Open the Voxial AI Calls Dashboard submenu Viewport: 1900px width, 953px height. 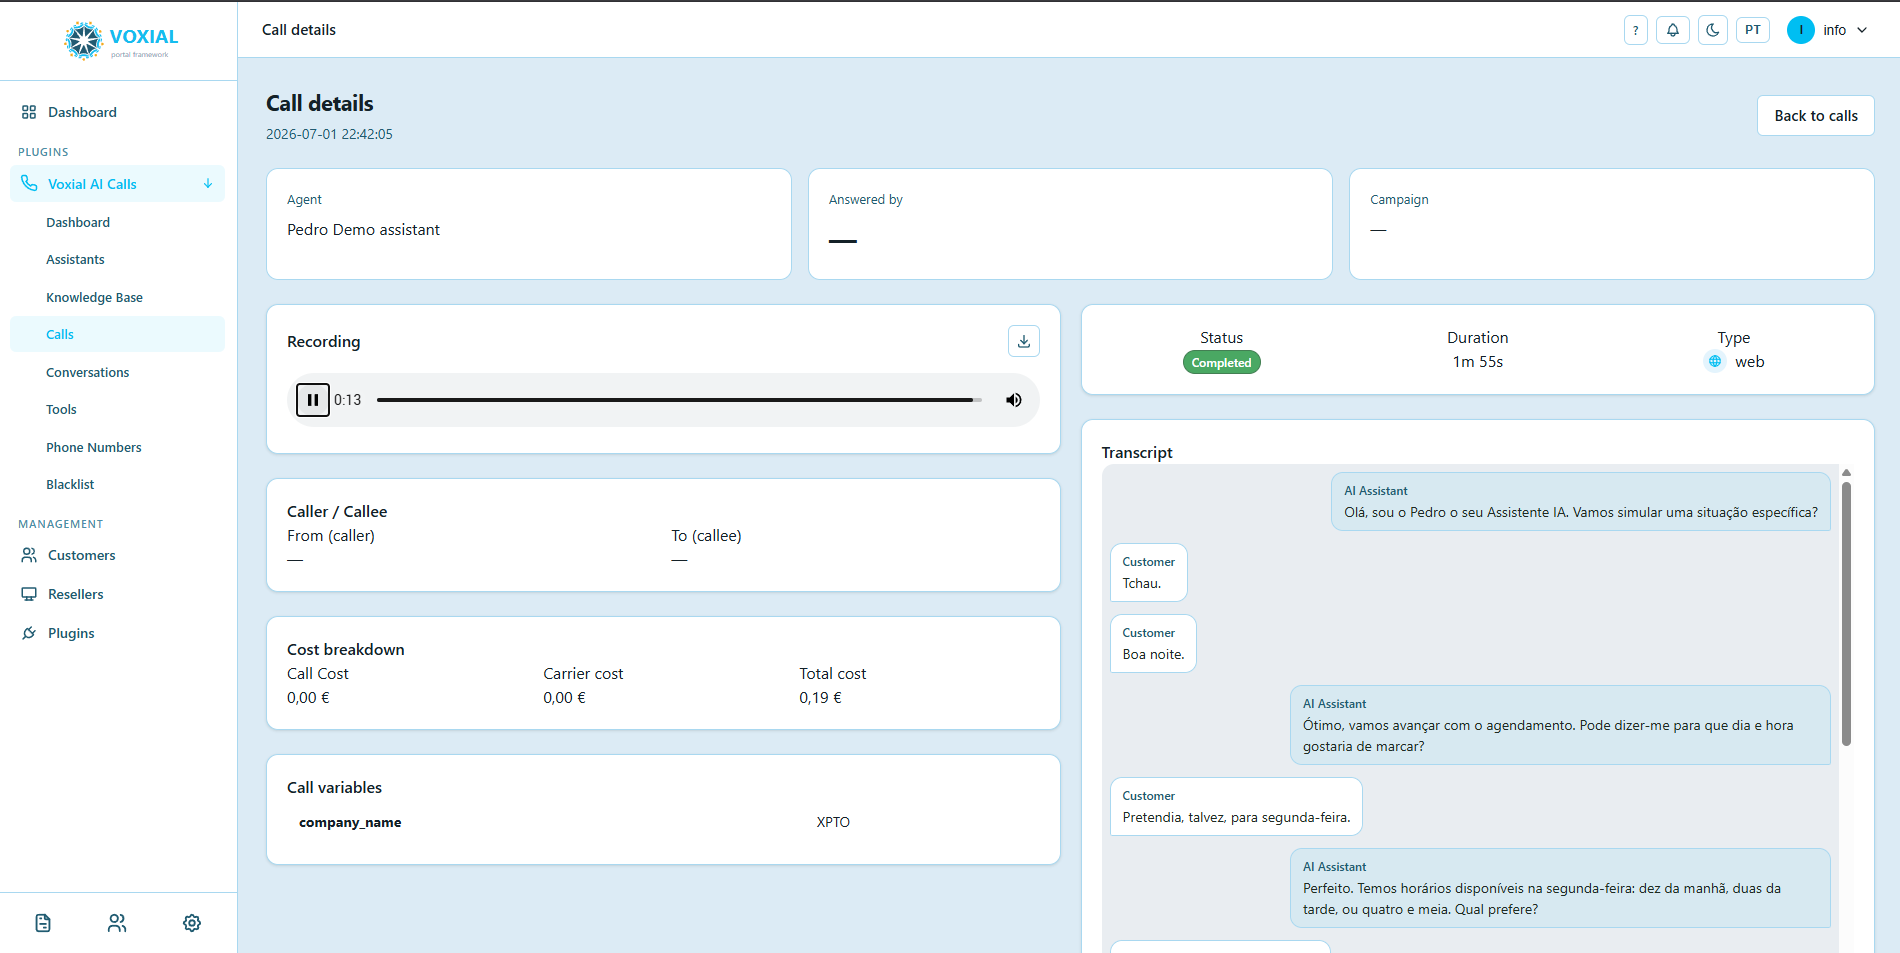(118, 222)
